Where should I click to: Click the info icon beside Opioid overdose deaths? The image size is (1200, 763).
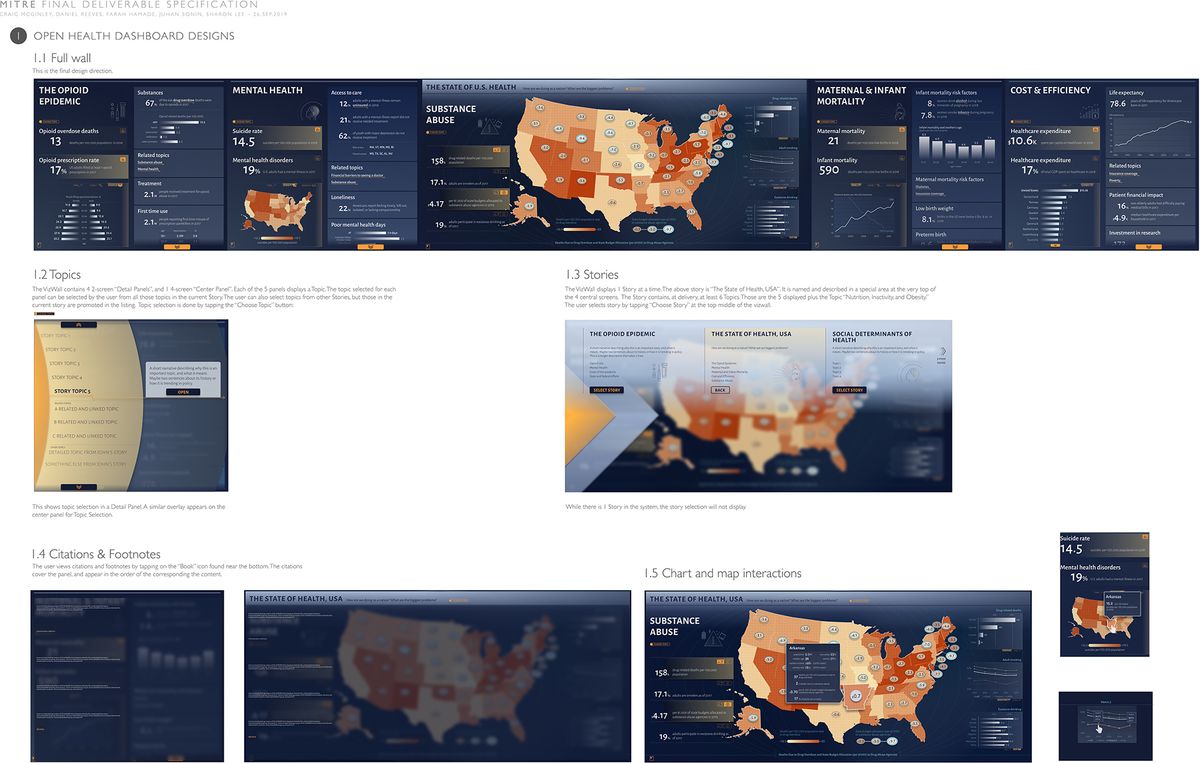click(122, 131)
